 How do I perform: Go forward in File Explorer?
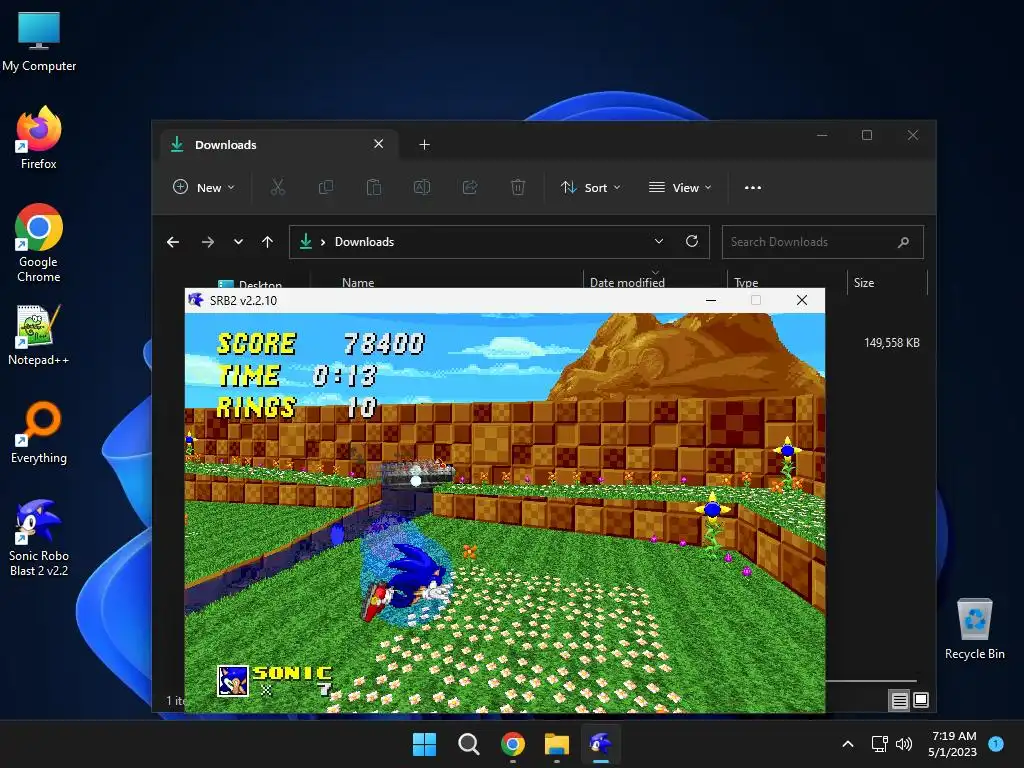208,242
